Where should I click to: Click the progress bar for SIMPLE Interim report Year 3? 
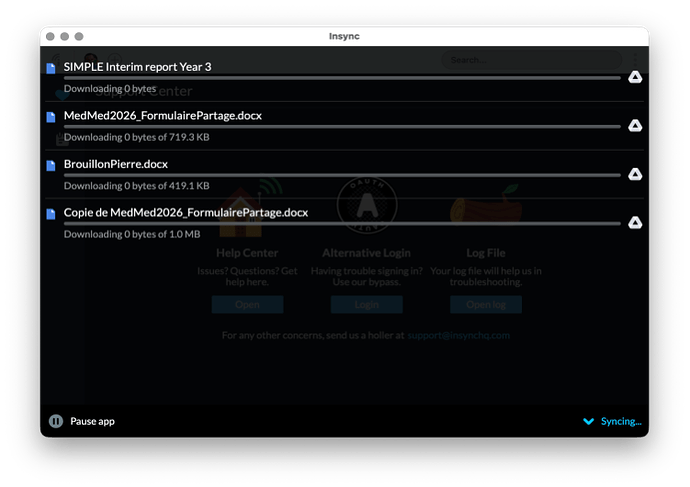342,78
